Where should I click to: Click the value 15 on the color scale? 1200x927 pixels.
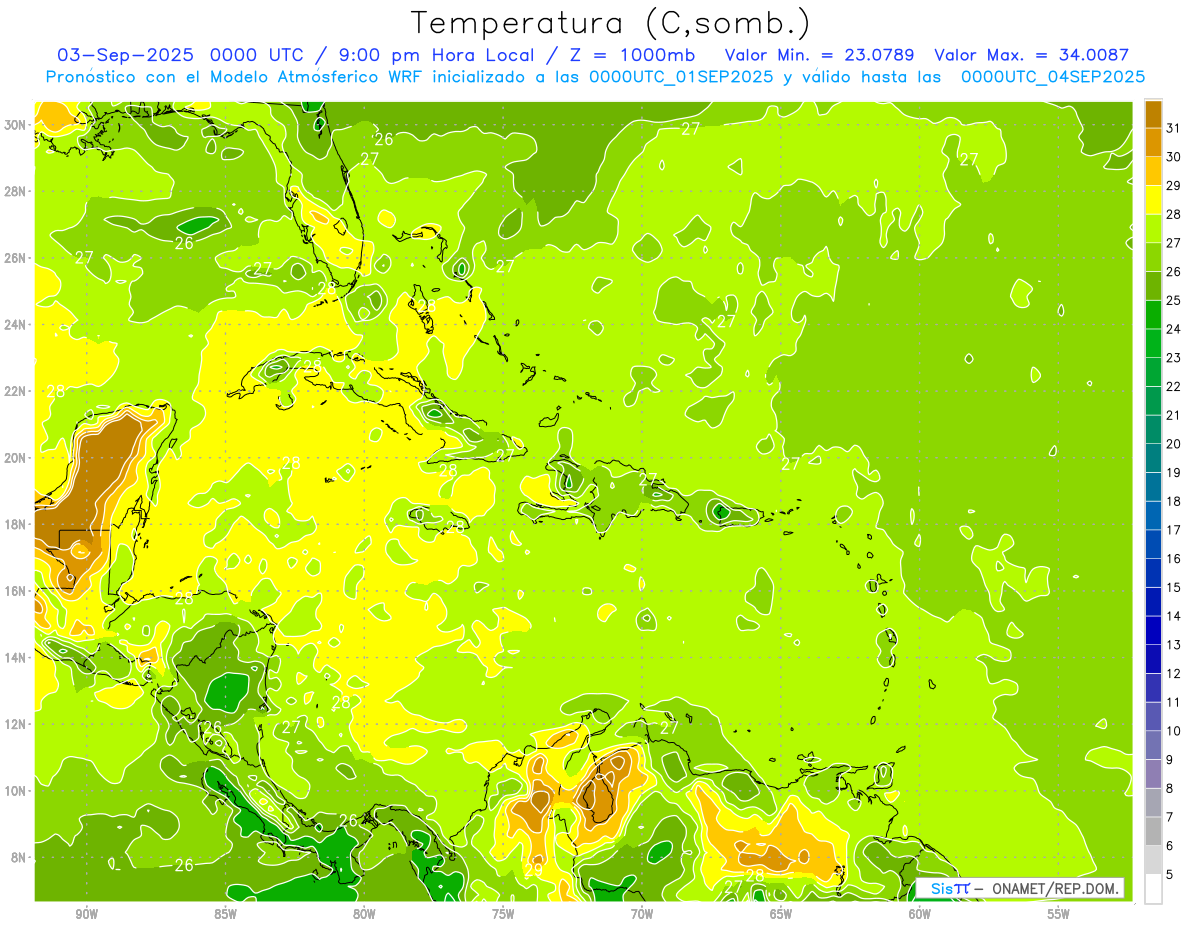(1174, 587)
